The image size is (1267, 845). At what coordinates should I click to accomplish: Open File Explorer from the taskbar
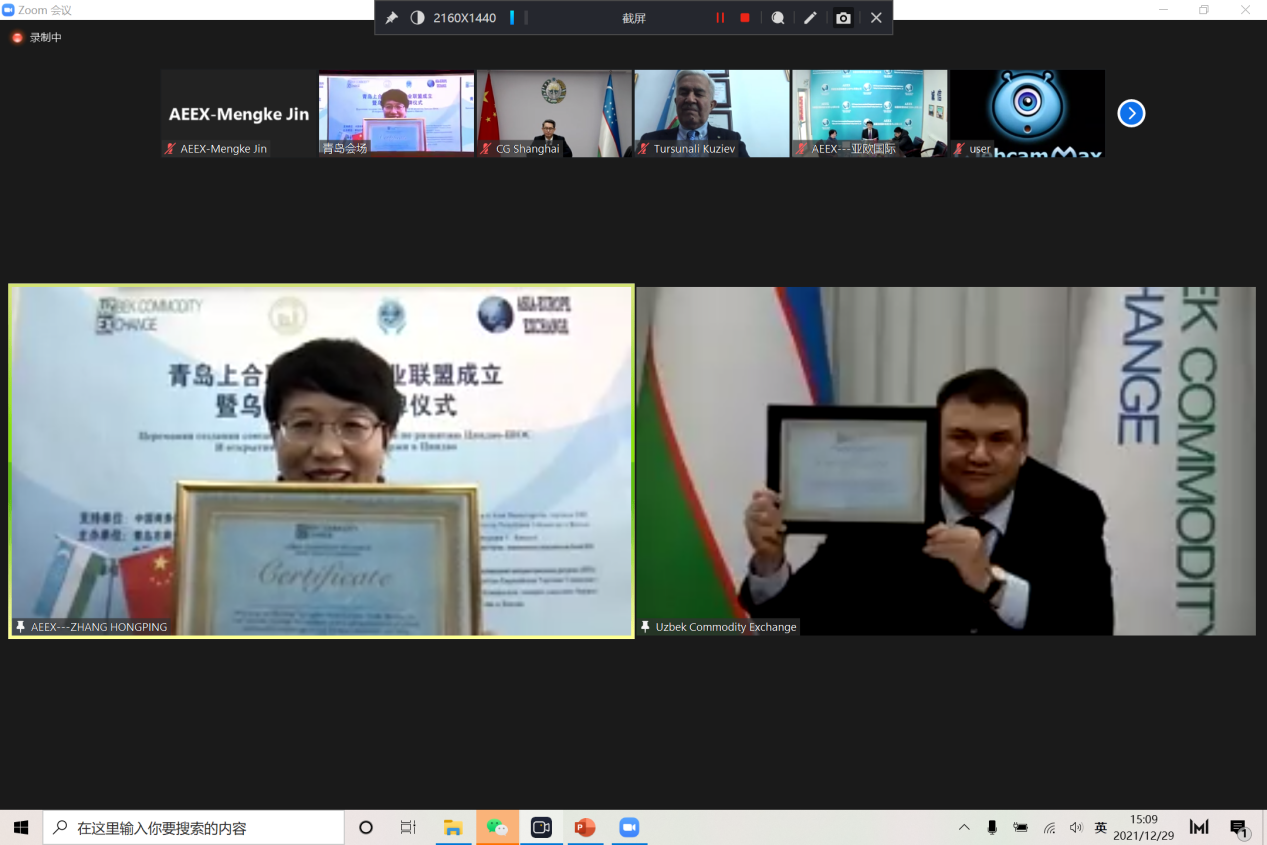click(x=453, y=827)
